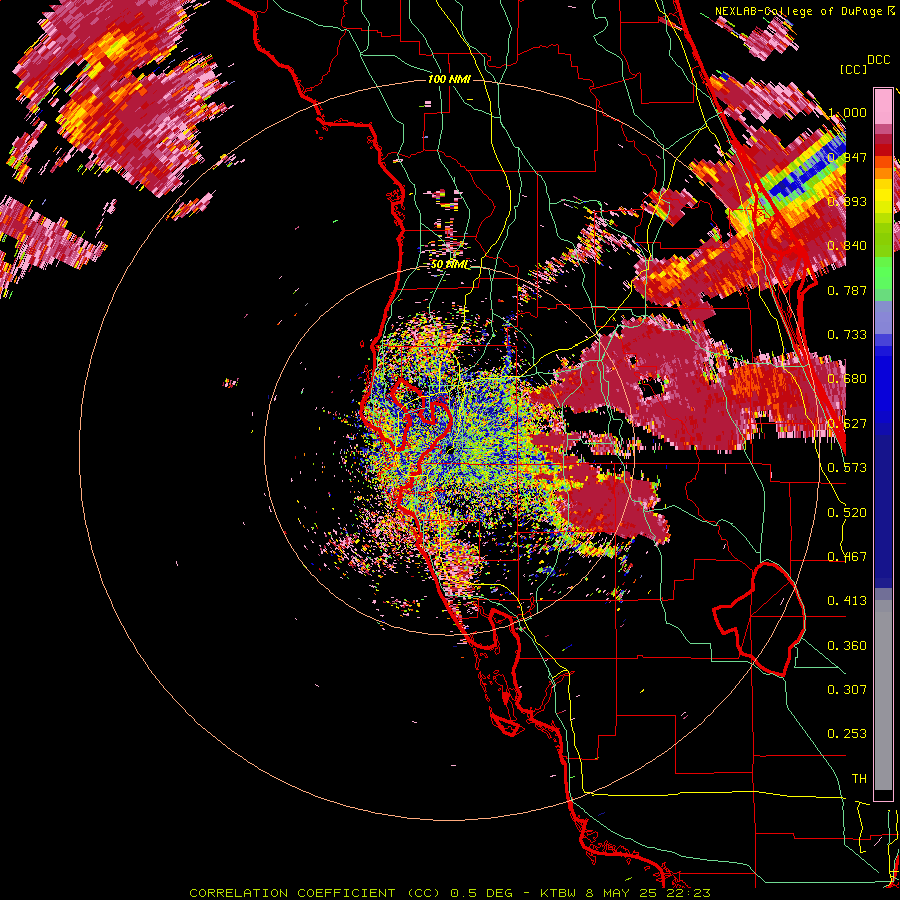Click the [CC] product label

tap(854, 69)
